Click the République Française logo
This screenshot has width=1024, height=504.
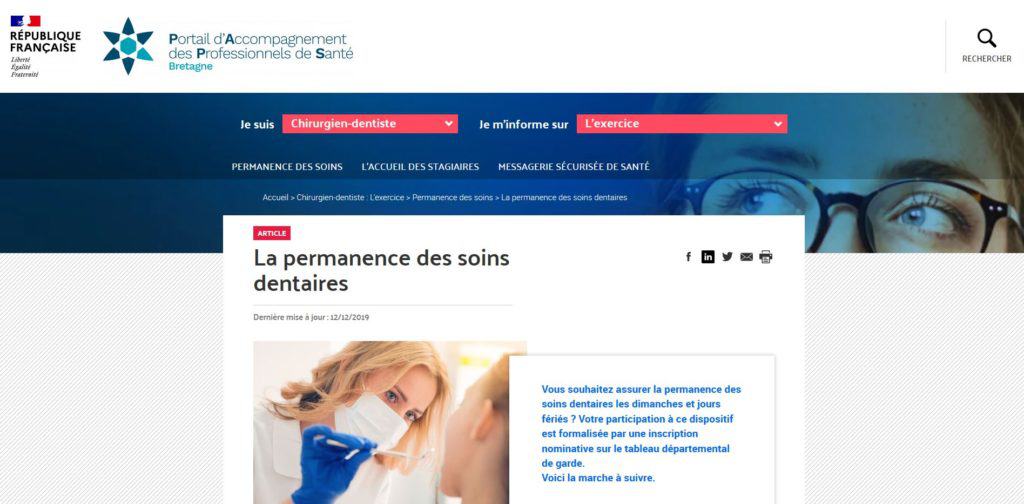tap(45, 46)
